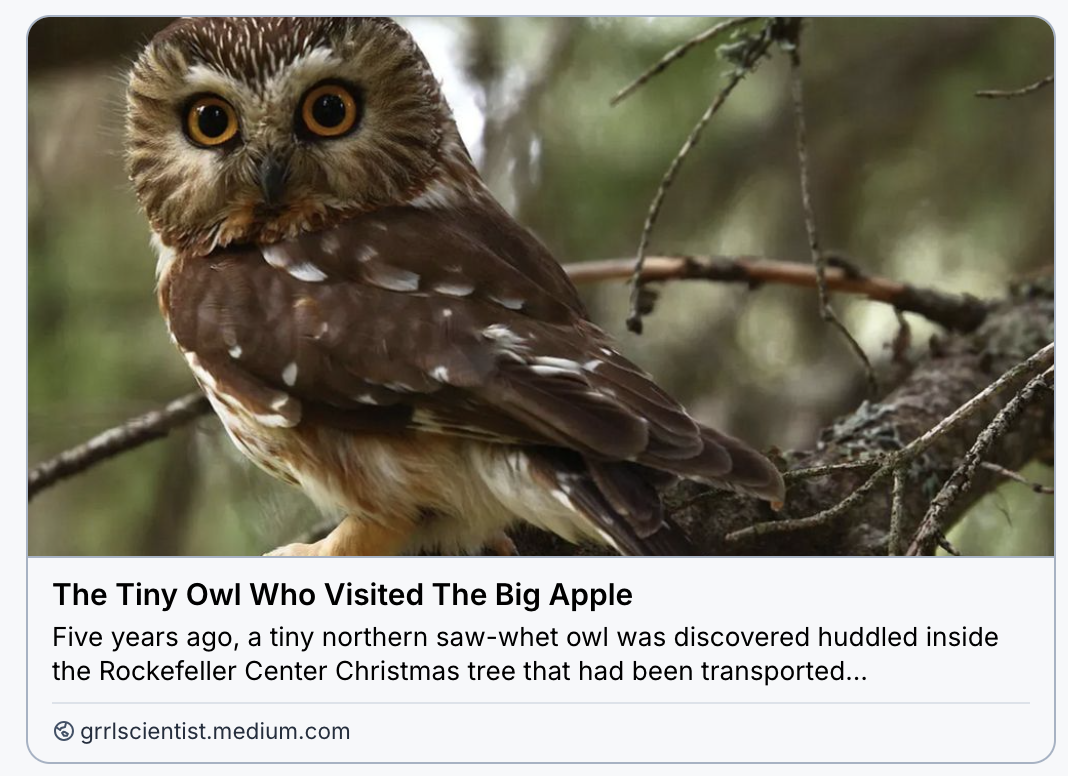Click the description text starting 'Five years ago'

(x=525, y=654)
